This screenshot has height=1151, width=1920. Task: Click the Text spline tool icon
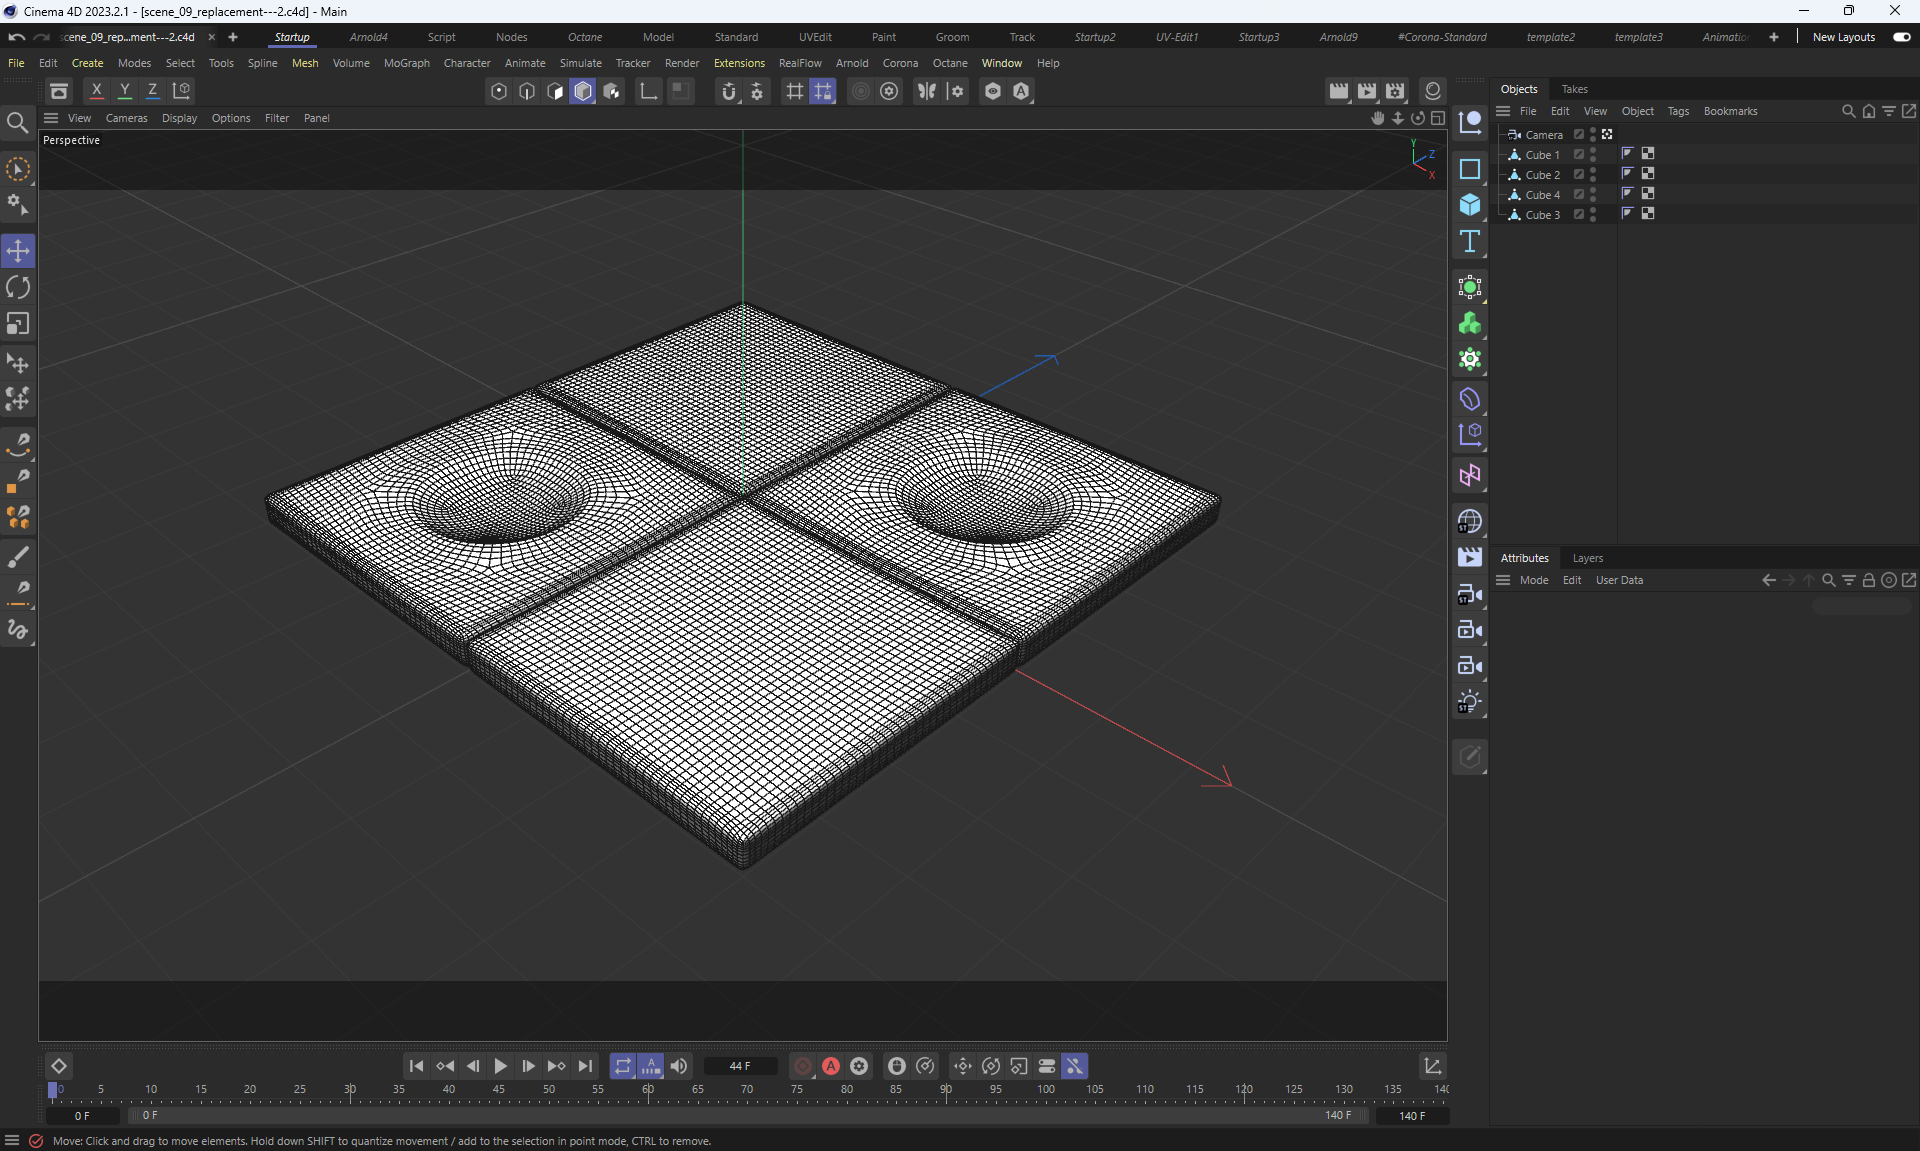click(1469, 241)
